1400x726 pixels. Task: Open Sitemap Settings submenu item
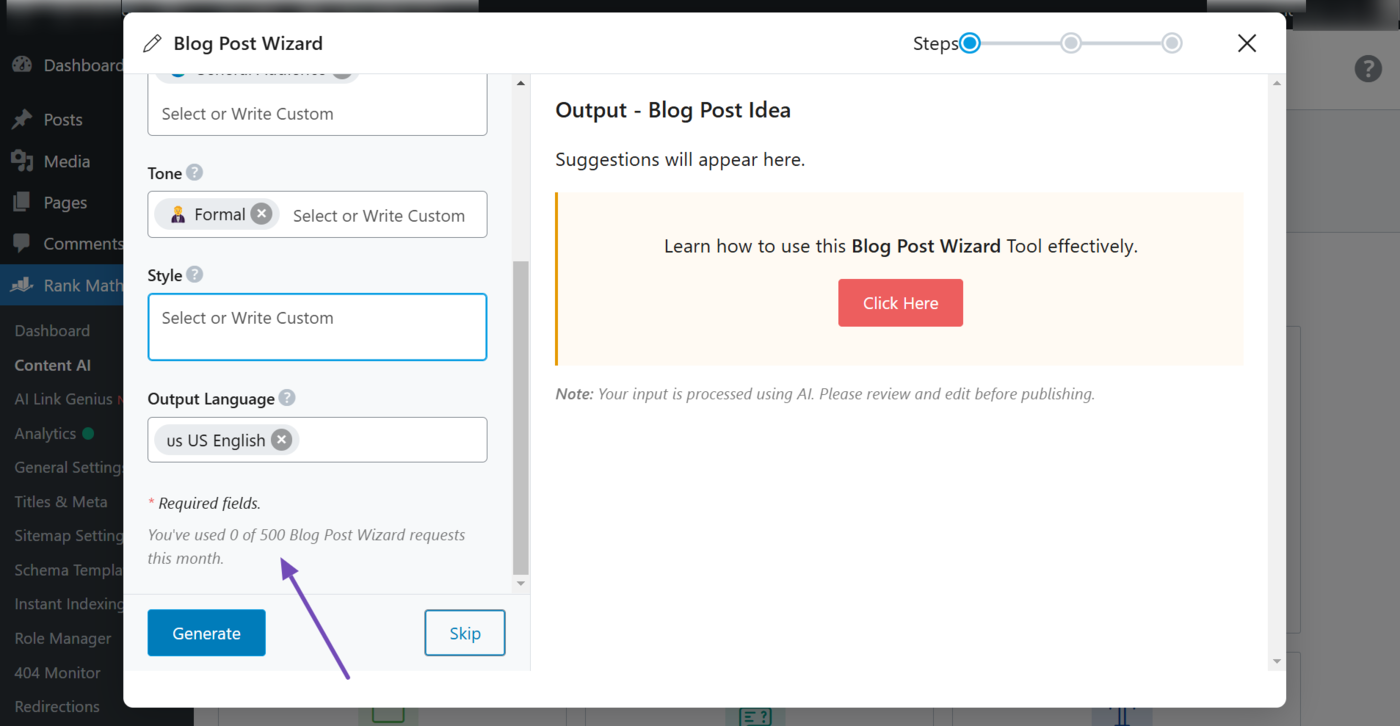click(68, 535)
